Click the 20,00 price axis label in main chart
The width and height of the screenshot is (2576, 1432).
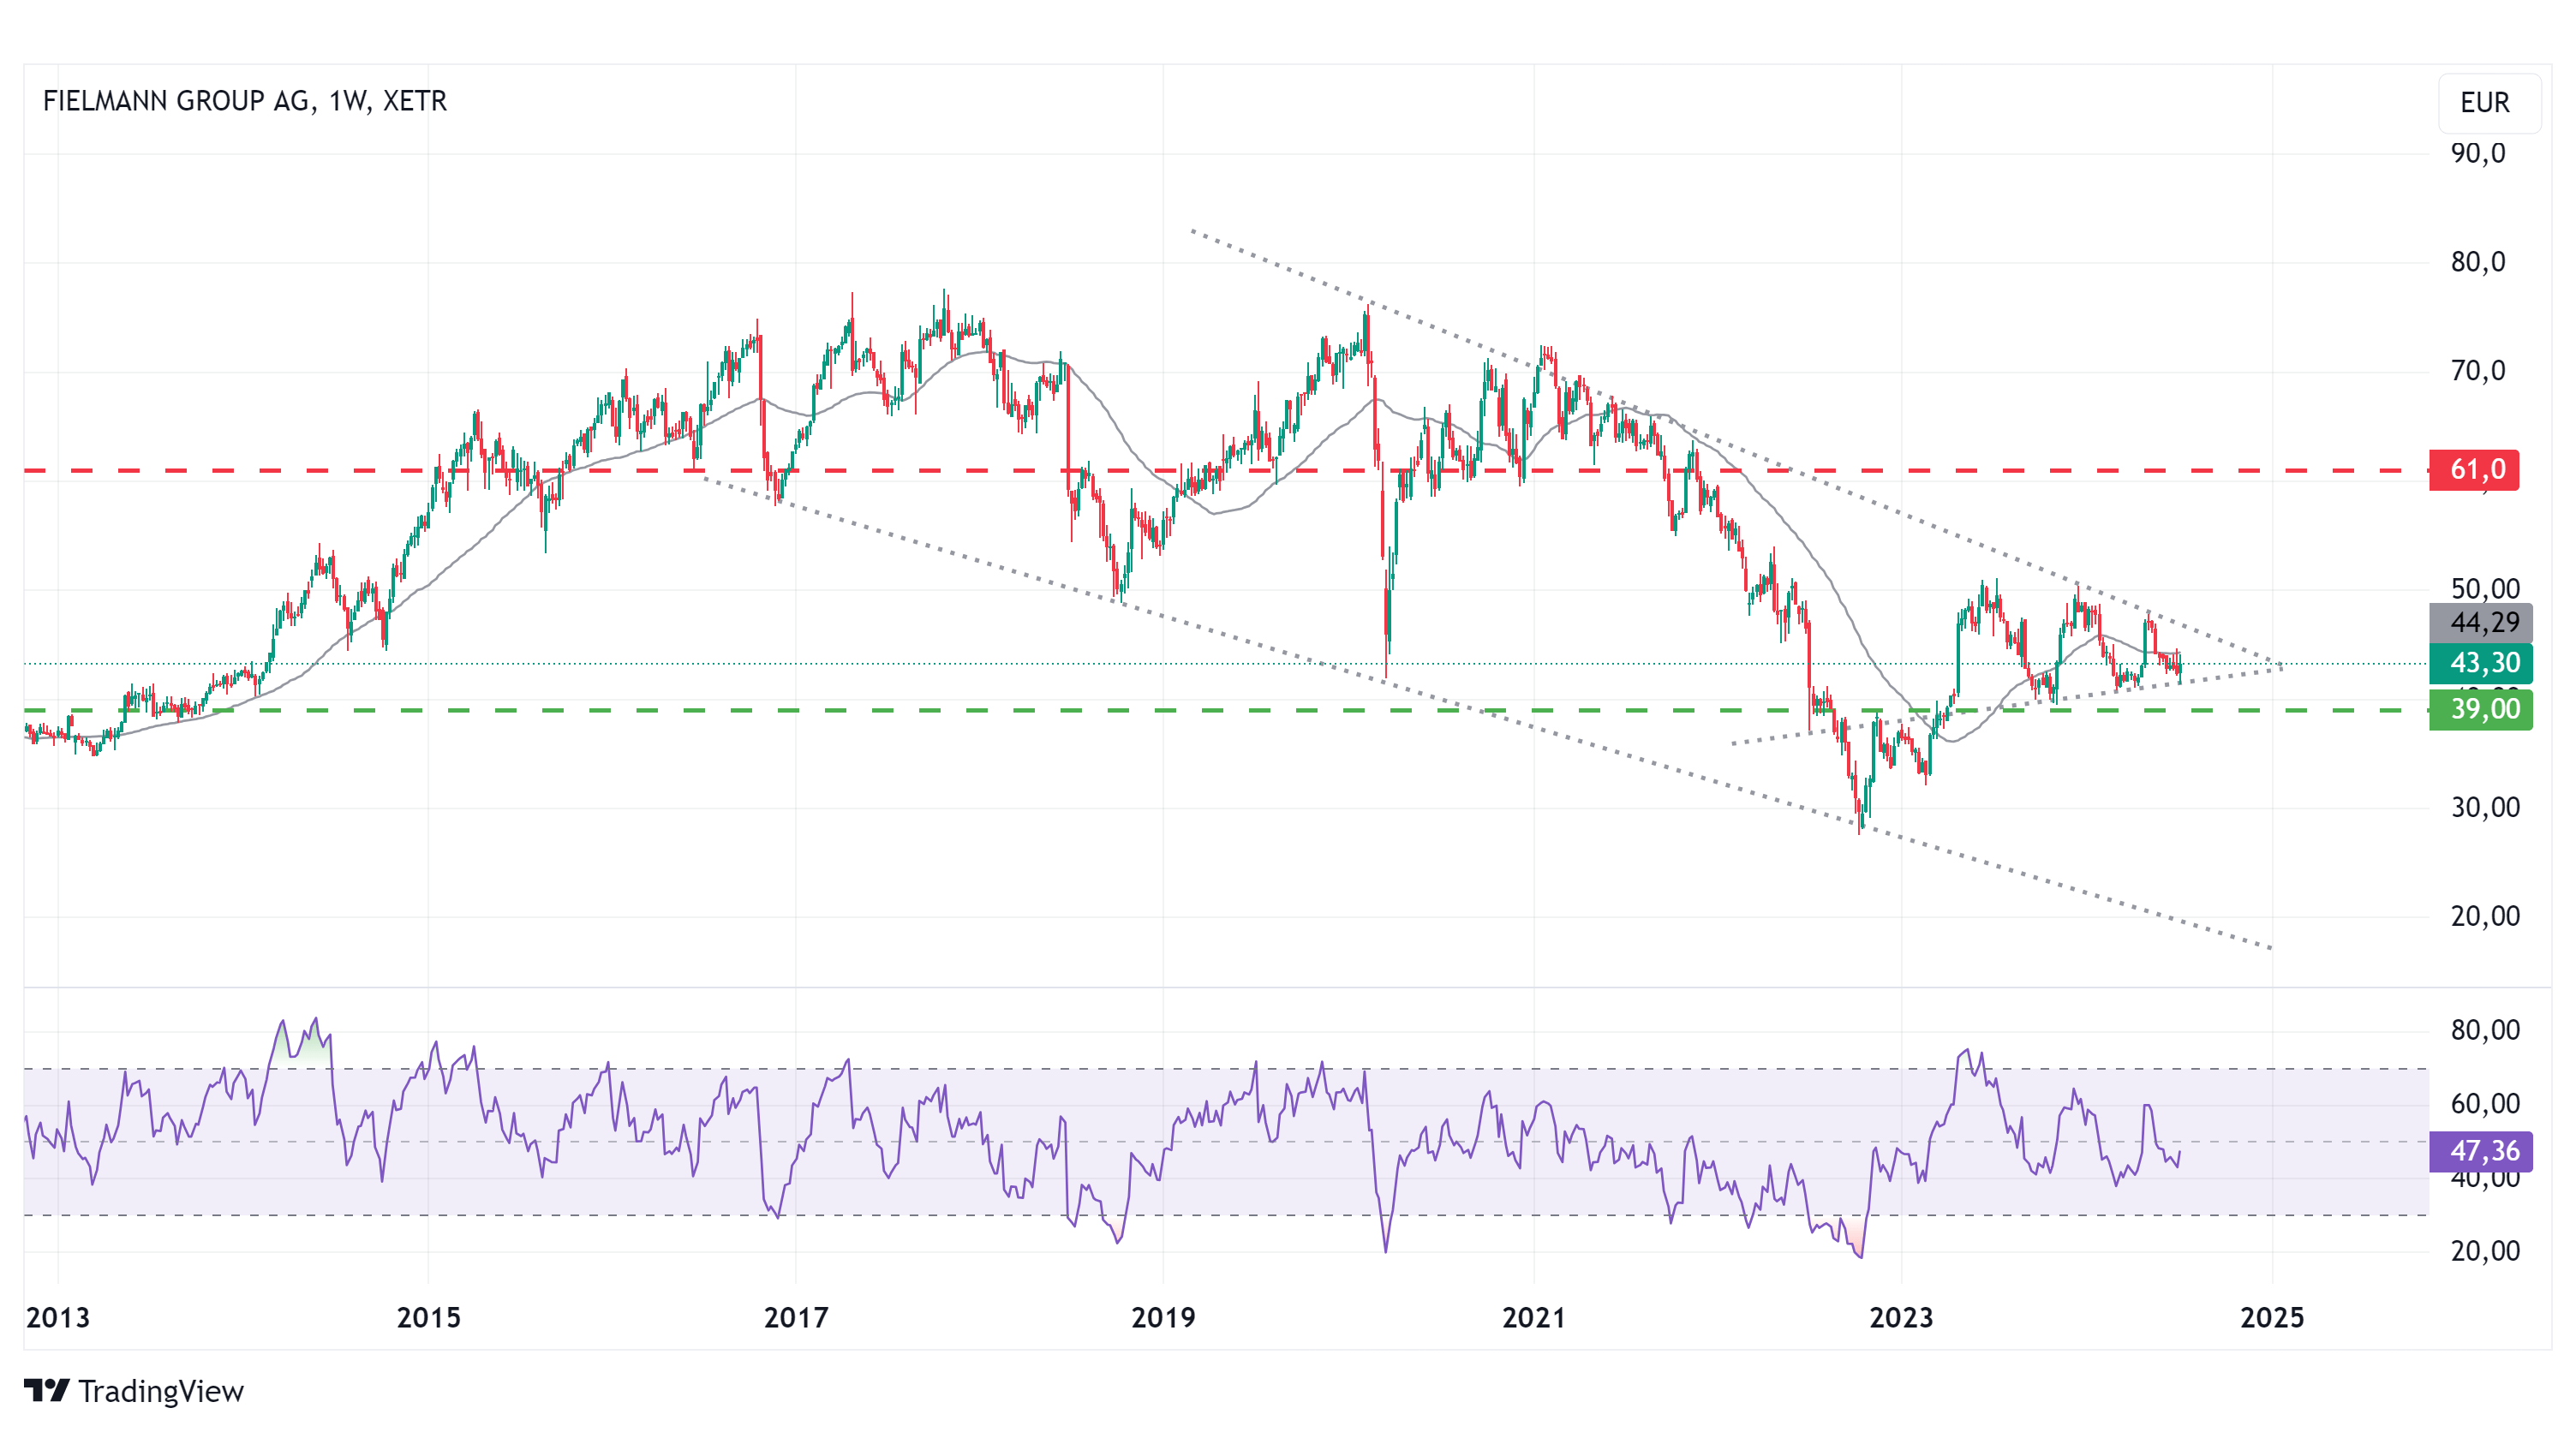pyautogui.click(x=2485, y=916)
